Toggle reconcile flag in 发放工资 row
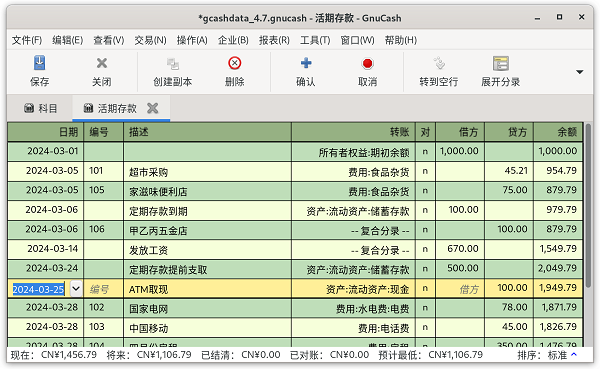Viewport: 600px width, 369px height. coord(425,249)
